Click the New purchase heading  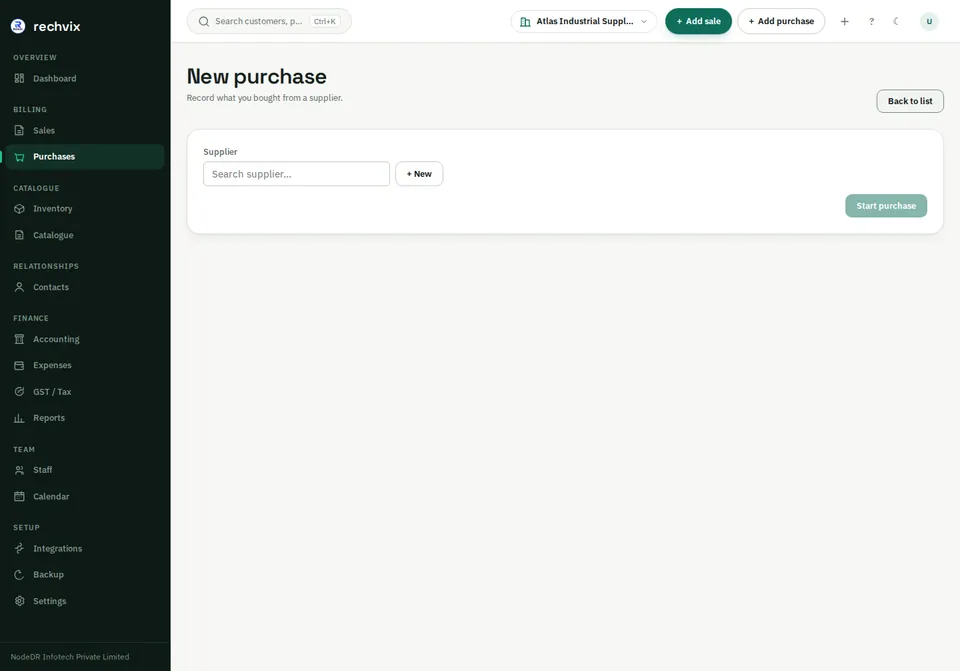tap(257, 77)
